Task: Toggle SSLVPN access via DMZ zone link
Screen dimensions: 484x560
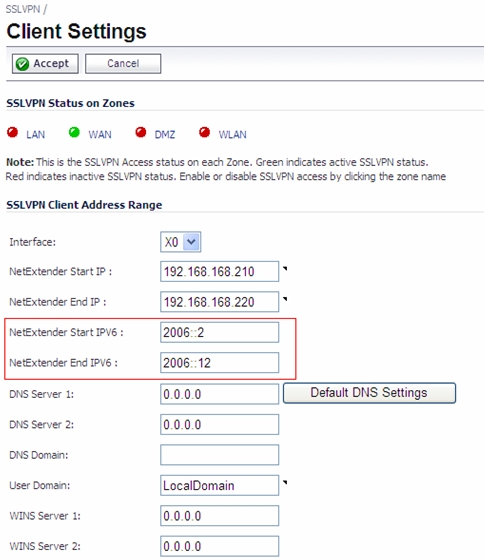Action: click(x=165, y=135)
